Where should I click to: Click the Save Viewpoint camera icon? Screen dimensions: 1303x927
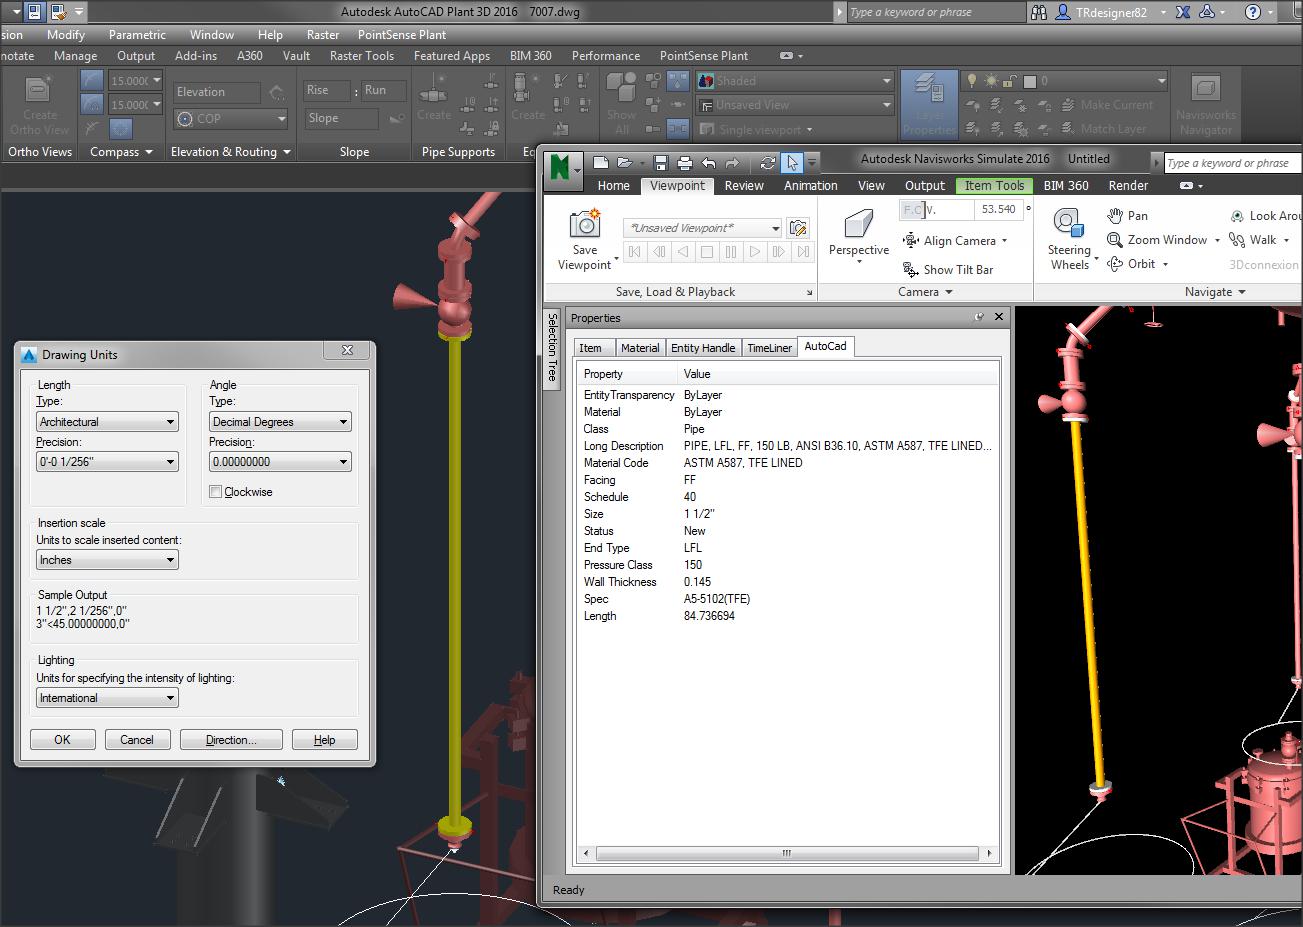[584, 224]
